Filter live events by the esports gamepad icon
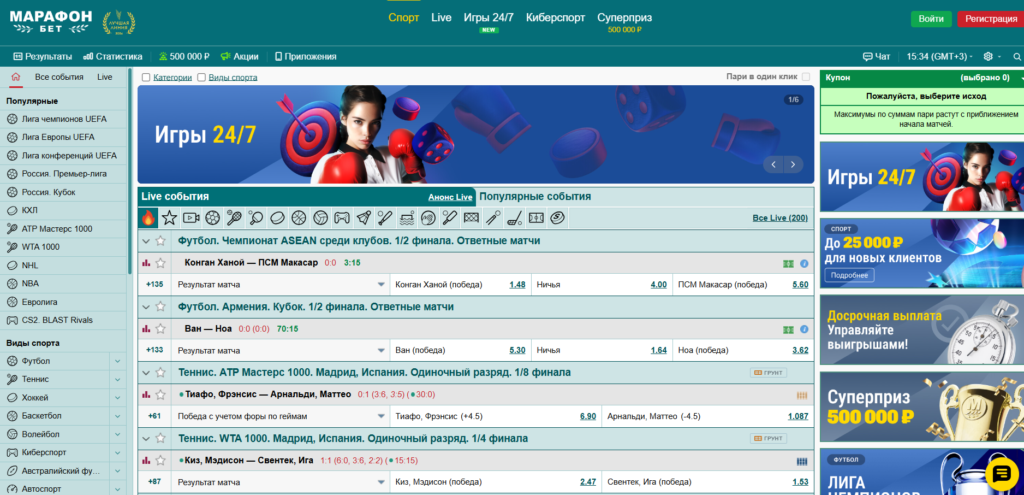The height and width of the screenshot is (495, 1024). (x=341, y=217)
